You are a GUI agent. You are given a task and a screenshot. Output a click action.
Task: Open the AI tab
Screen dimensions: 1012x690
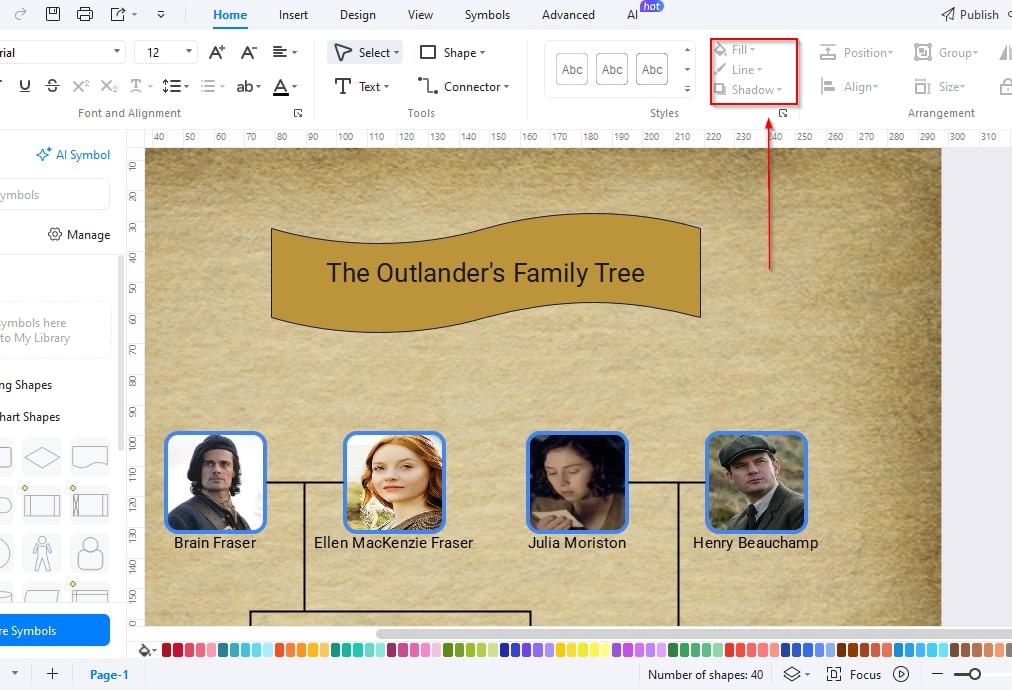click(x=632, y=14)
